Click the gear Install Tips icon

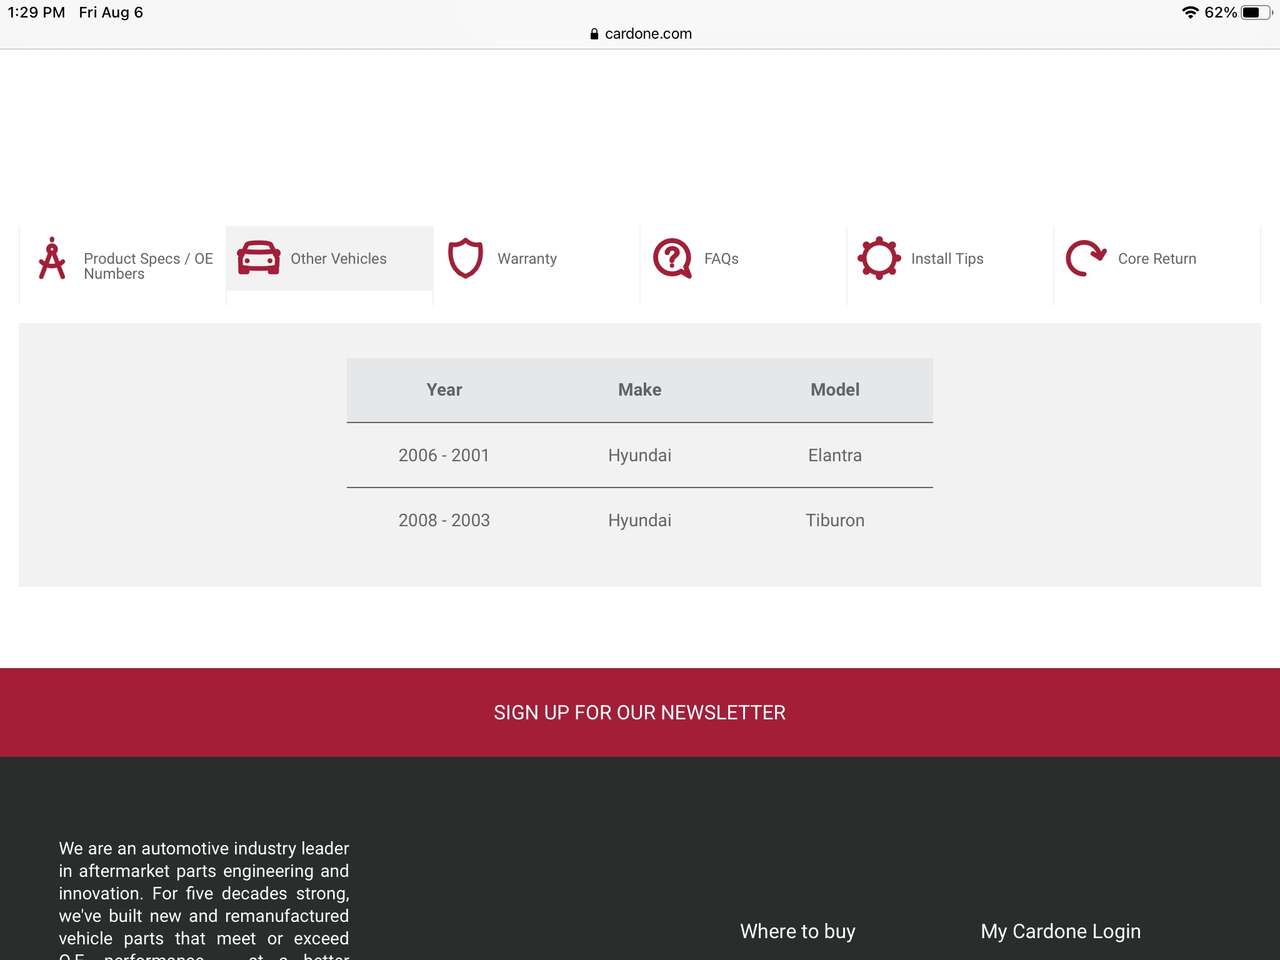[x=879, y=258]
